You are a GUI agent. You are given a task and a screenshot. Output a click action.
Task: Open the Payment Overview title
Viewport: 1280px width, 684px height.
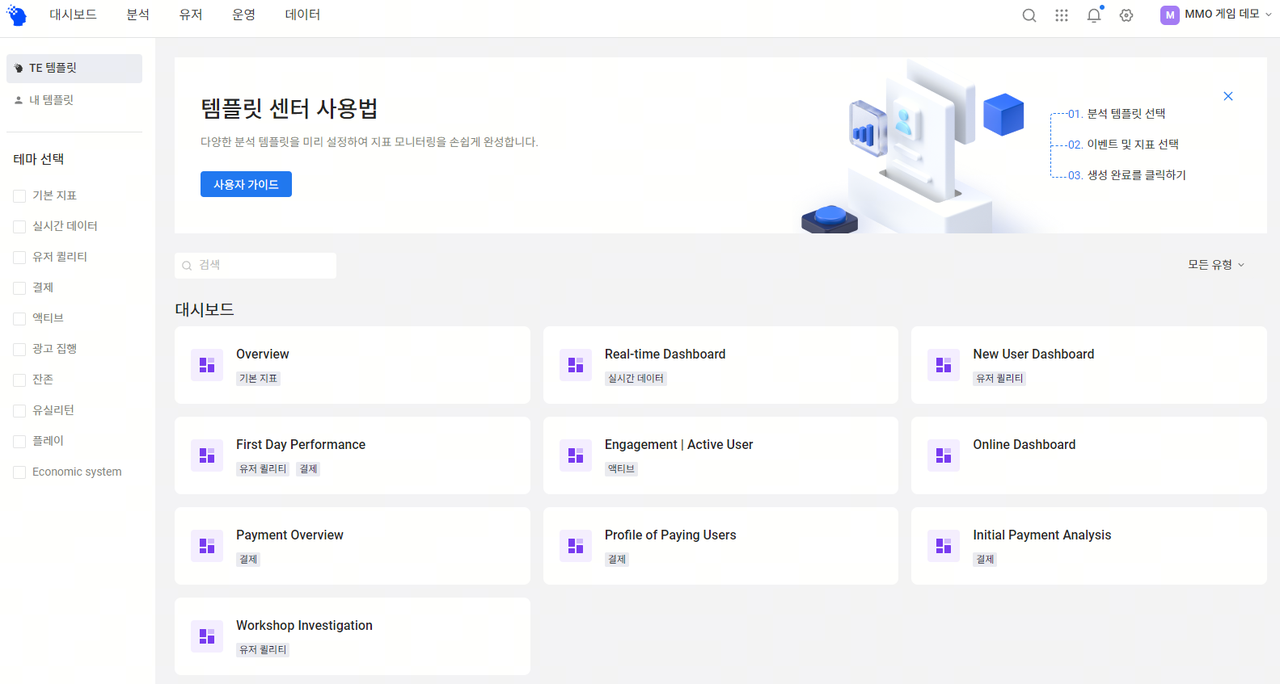[x=290, y=535]
